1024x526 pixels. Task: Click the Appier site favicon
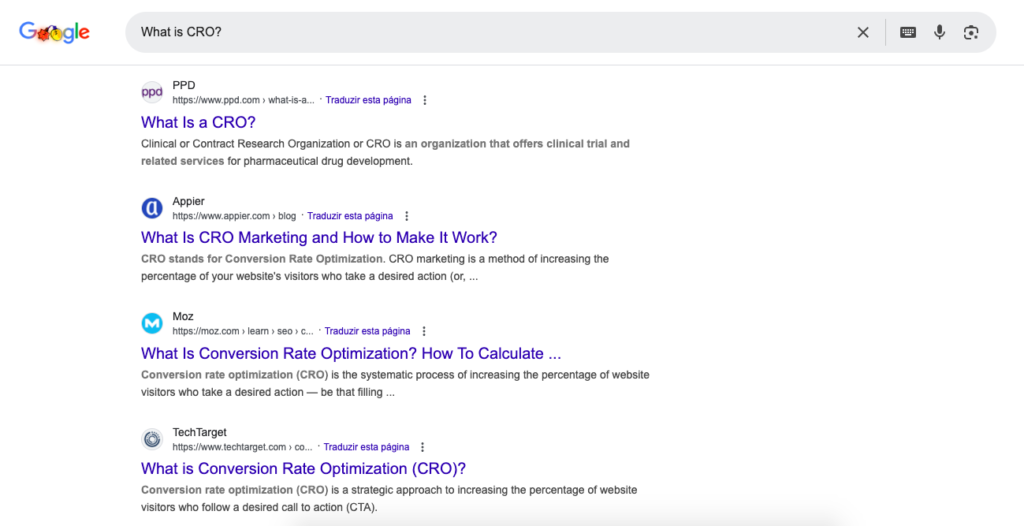152,208
